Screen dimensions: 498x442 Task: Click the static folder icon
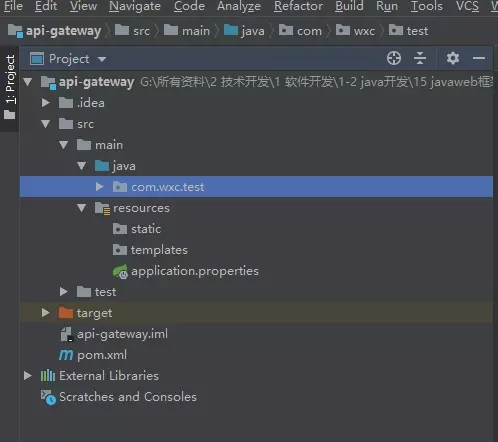coord(120,229)
